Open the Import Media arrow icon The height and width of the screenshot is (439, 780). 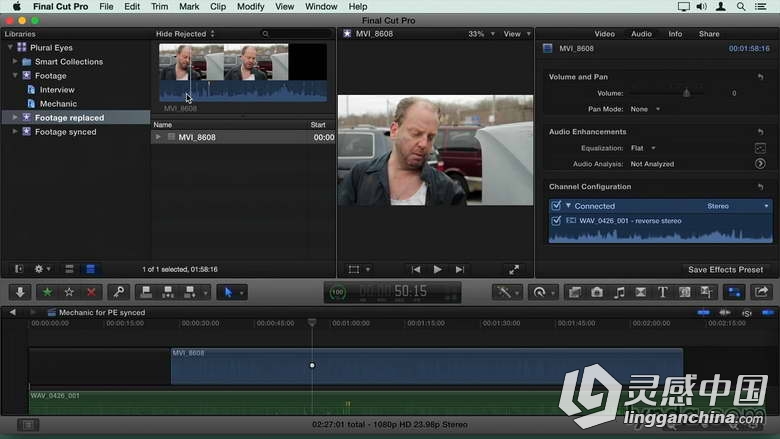20,292
